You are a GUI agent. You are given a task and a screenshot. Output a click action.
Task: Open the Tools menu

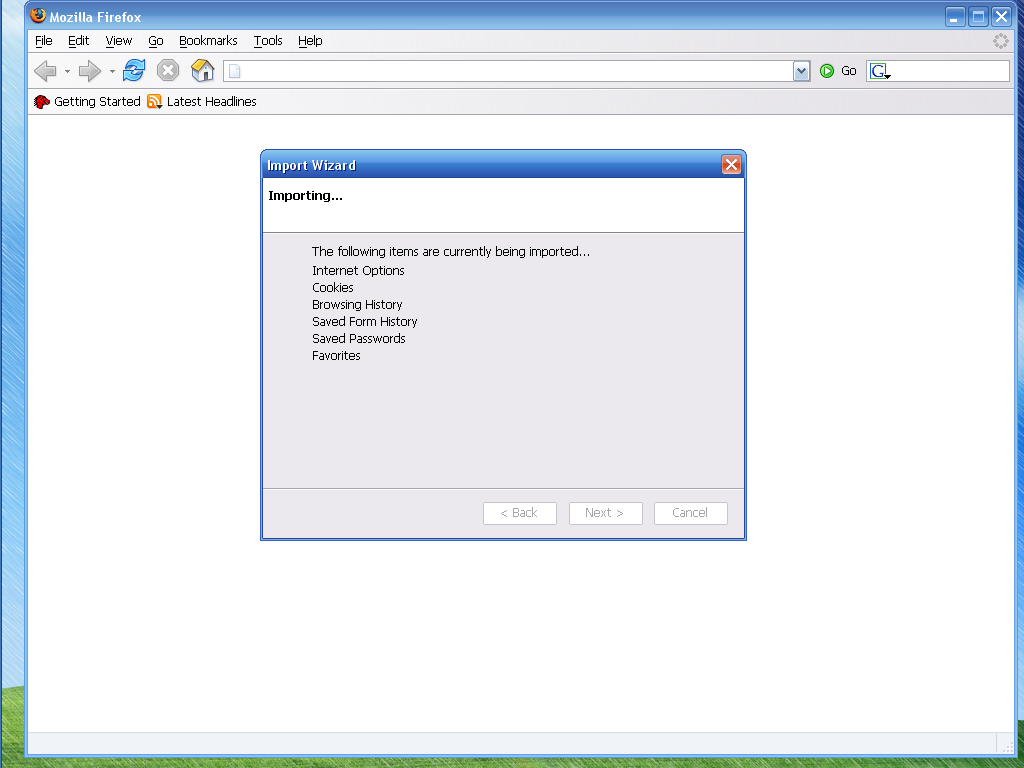pos(268,40)
